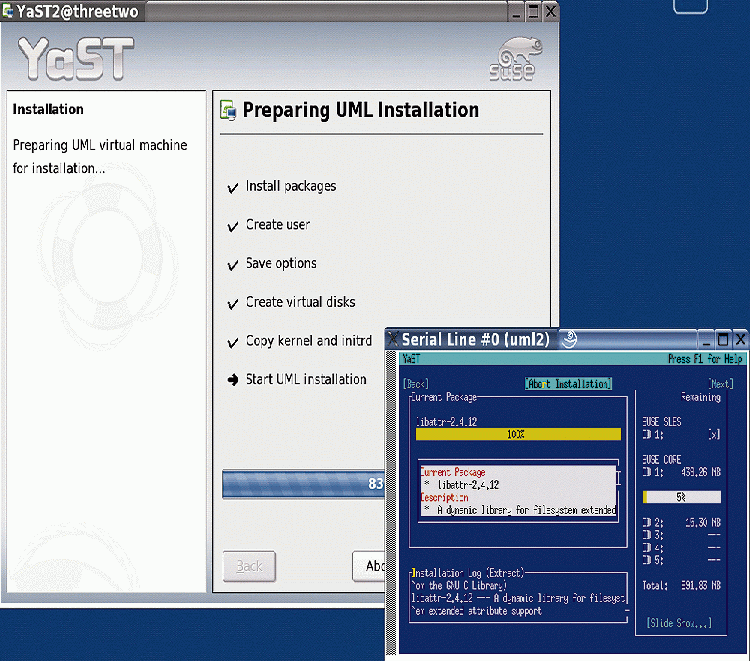The height and width of the screenshot is (661, 750).
Task: Click the YaST2 window title bar icon
Action: pos(8,11)
